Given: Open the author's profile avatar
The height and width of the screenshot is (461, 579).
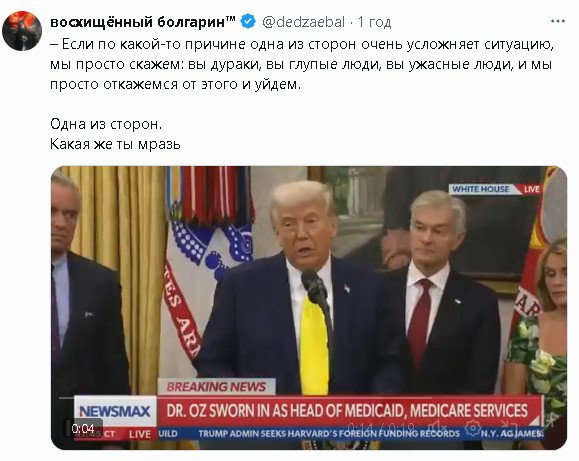Looking at the screenshot, I should coord(22,31).
